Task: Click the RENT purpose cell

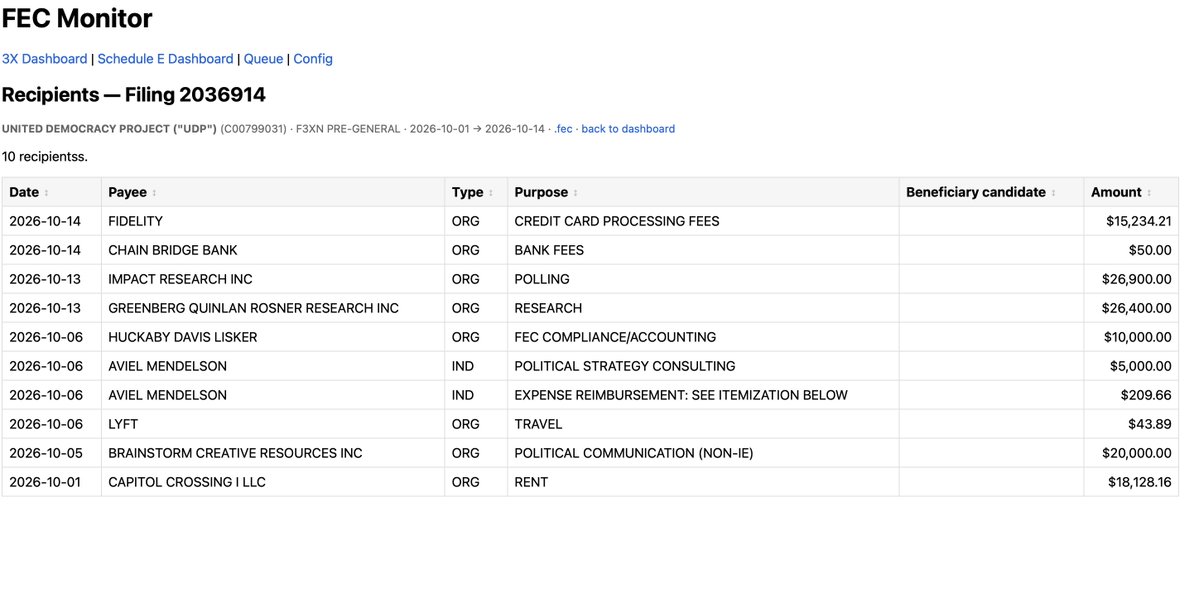Action: coord(703,482)
